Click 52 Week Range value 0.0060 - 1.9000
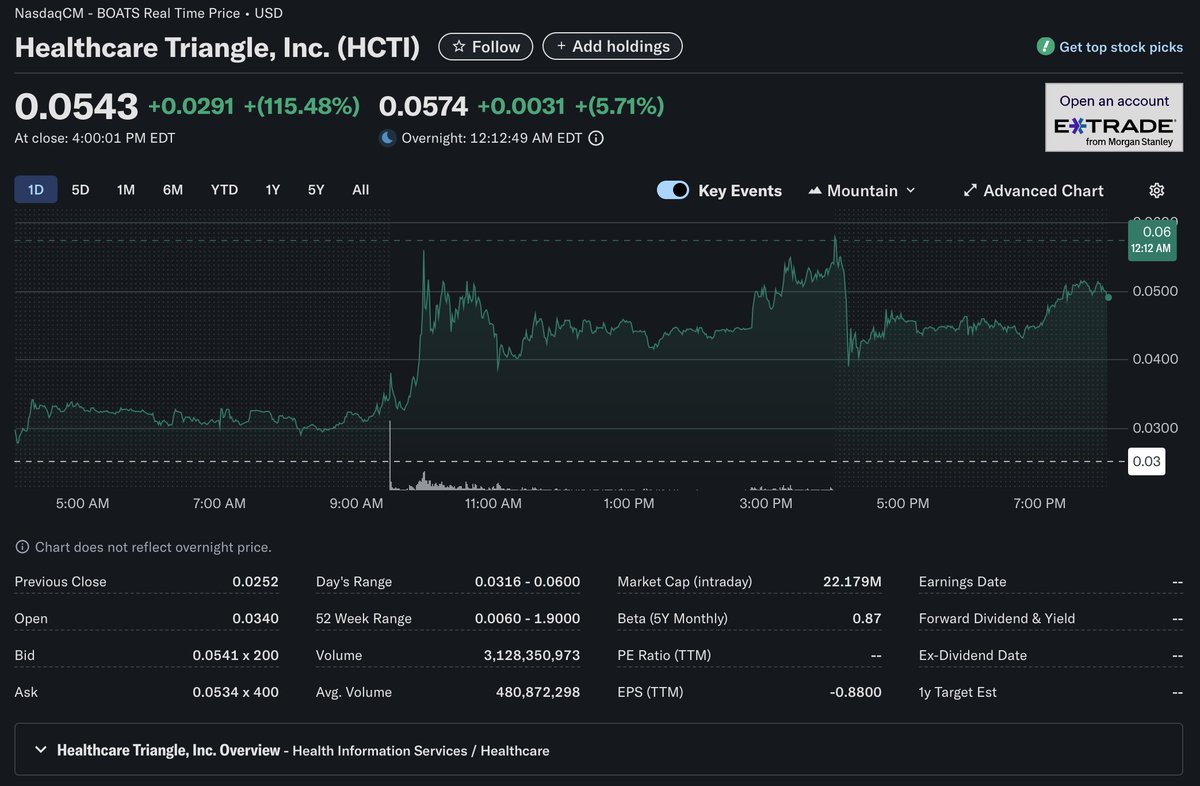The width and height of the screenshot is (1200, 786). (527, 618)
